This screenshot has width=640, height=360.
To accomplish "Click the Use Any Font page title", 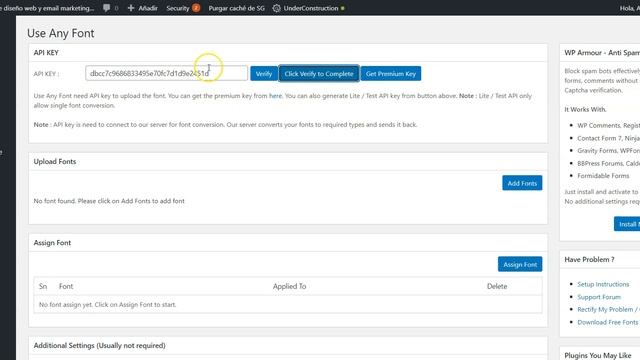I will tap(60, 33).
